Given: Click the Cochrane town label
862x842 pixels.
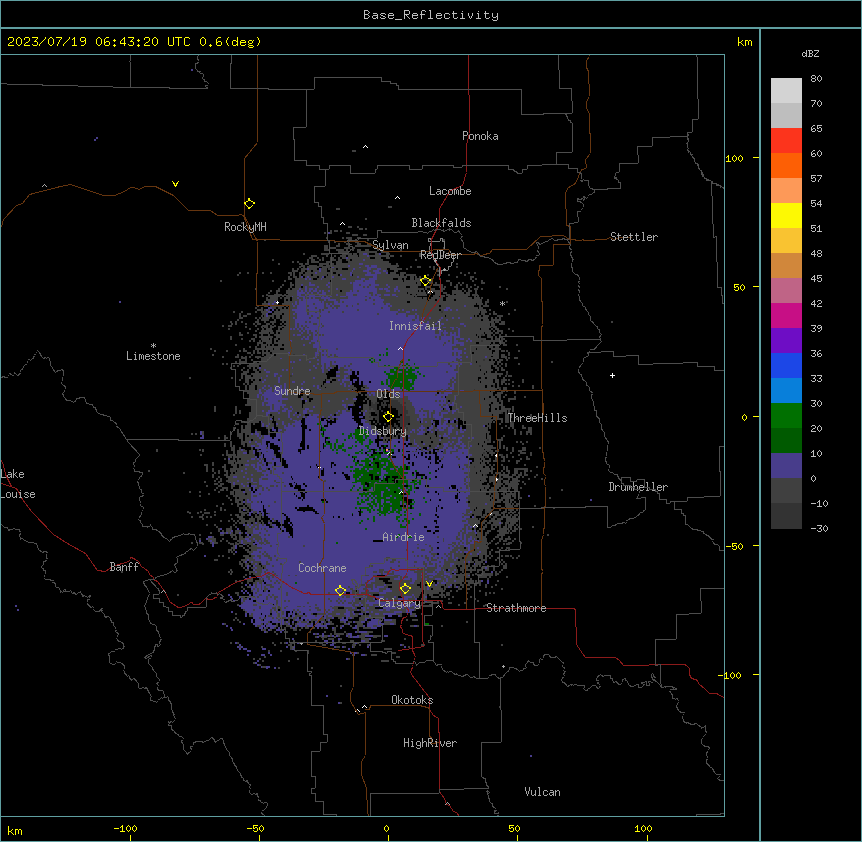Looking at the screenshot, I should pos(322,568).
